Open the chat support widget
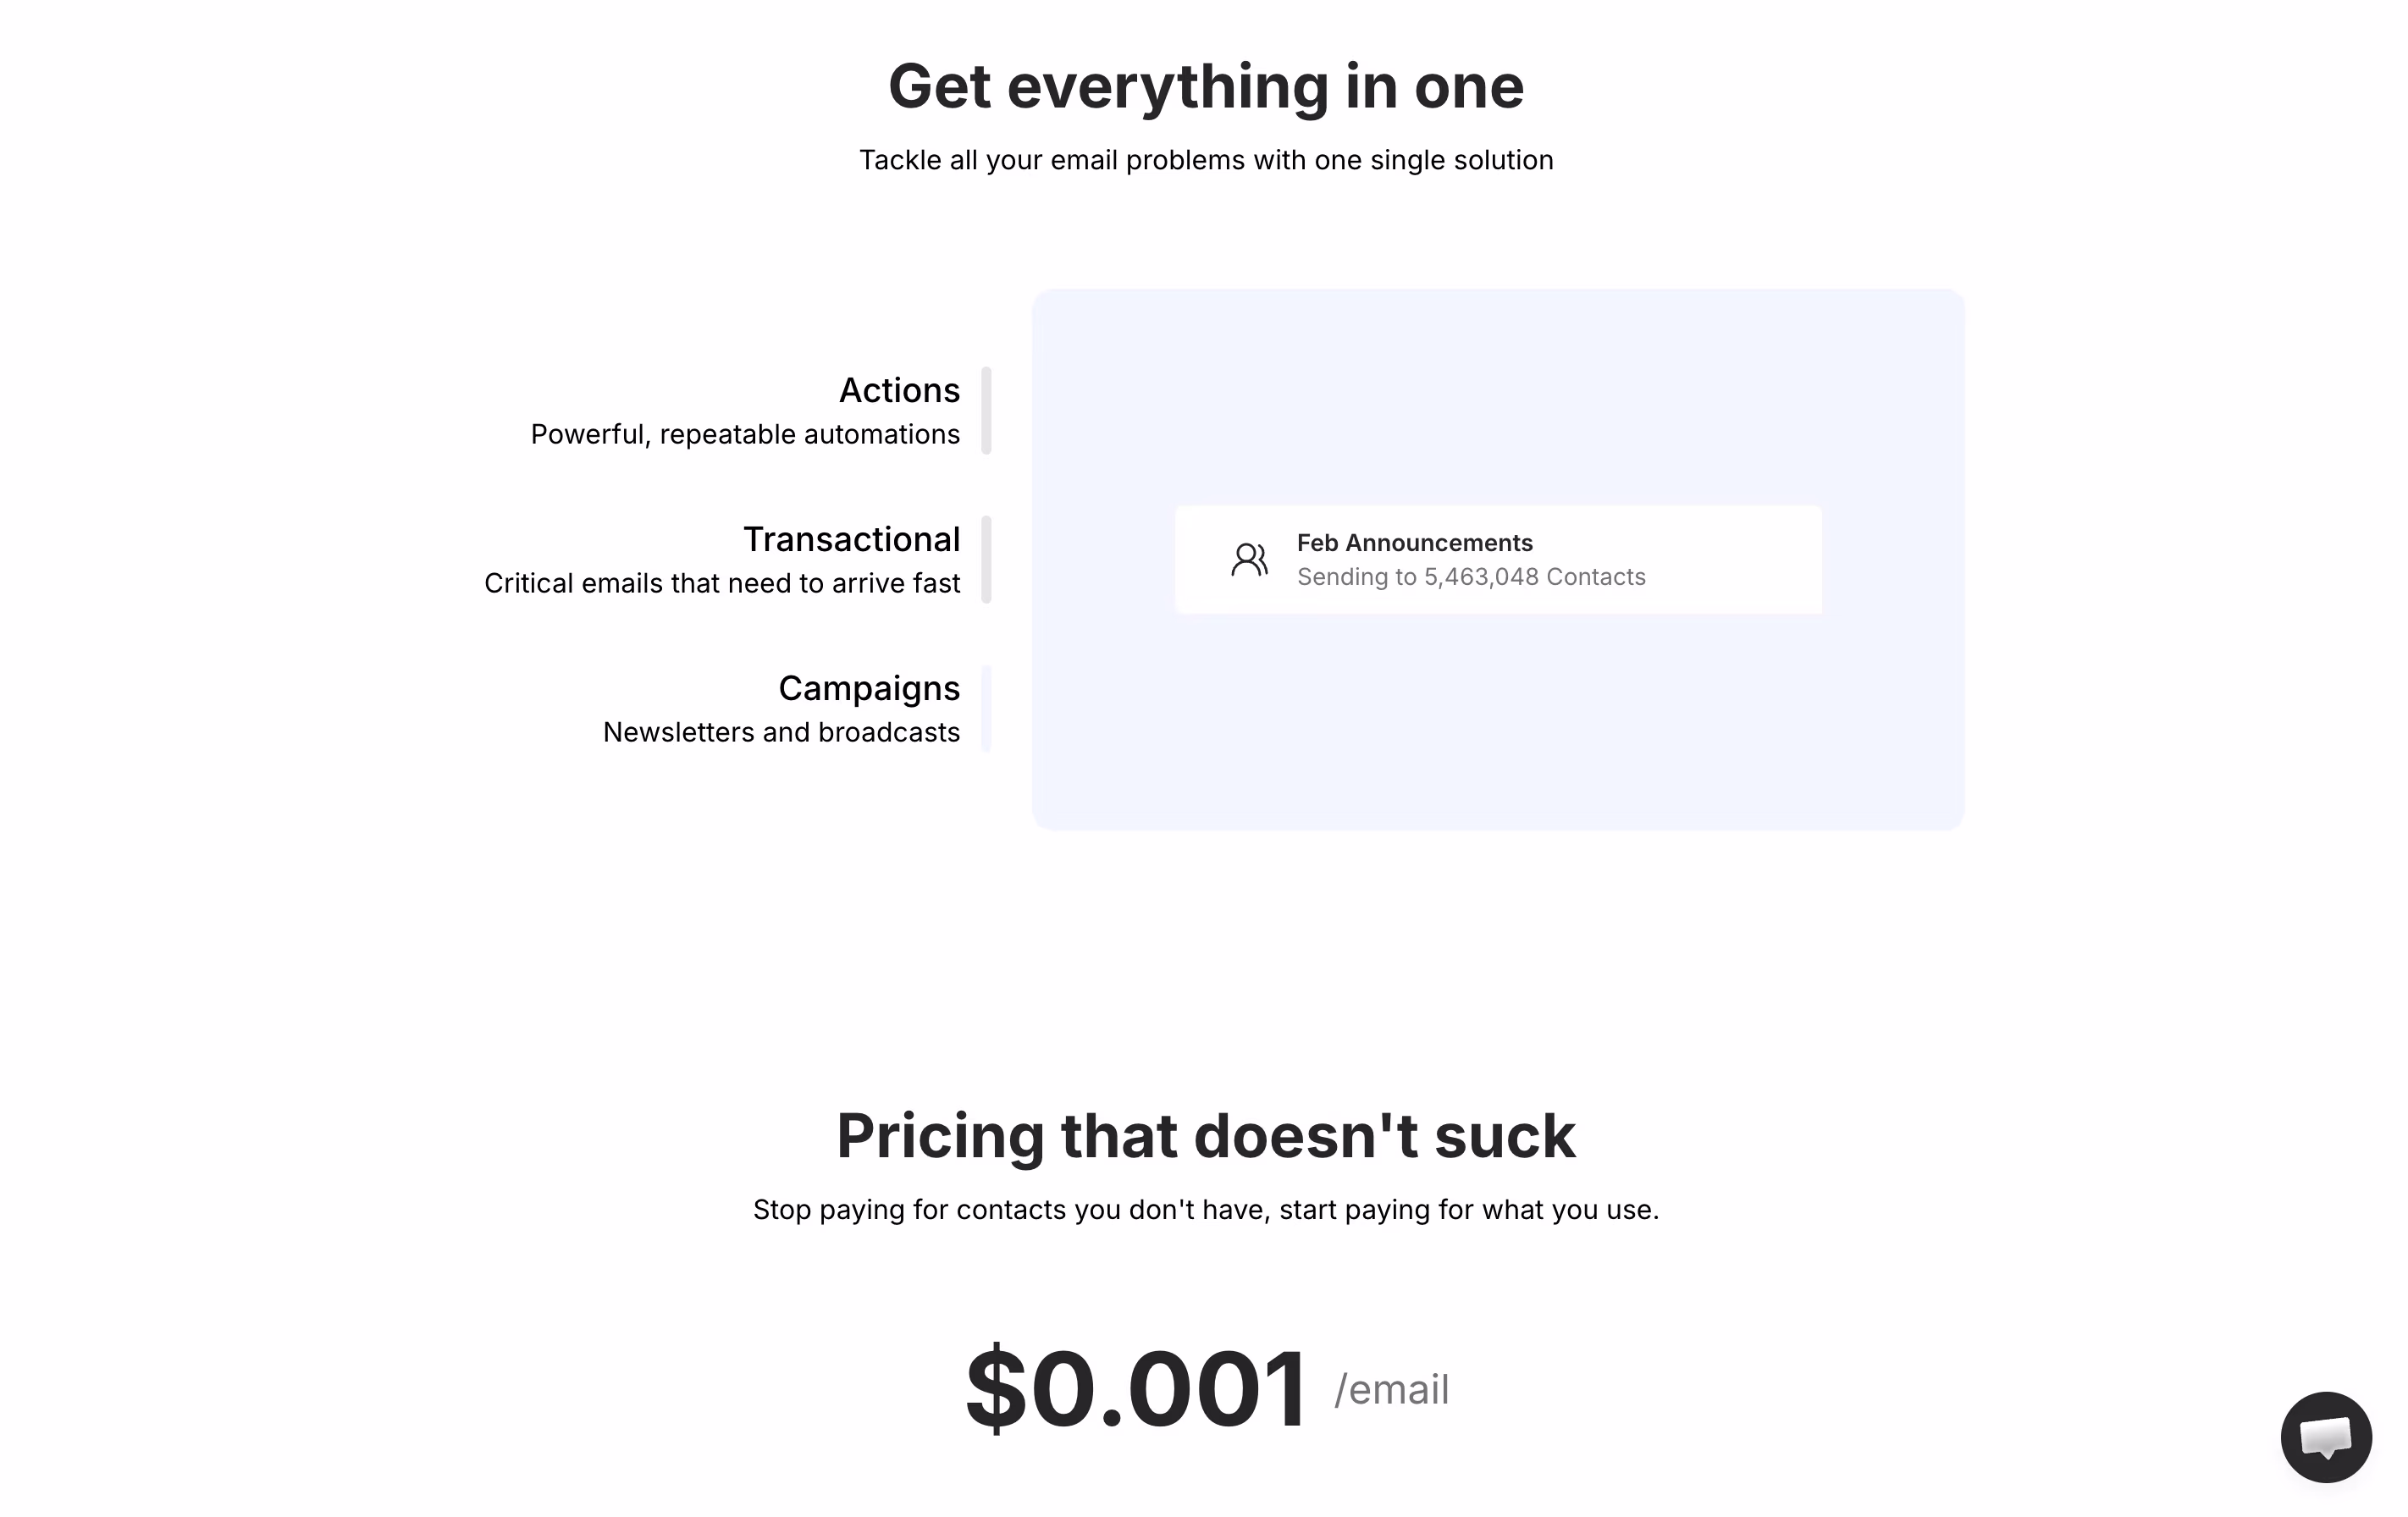This screenshot has width=2408, height=1517. coord(2325,1436)
